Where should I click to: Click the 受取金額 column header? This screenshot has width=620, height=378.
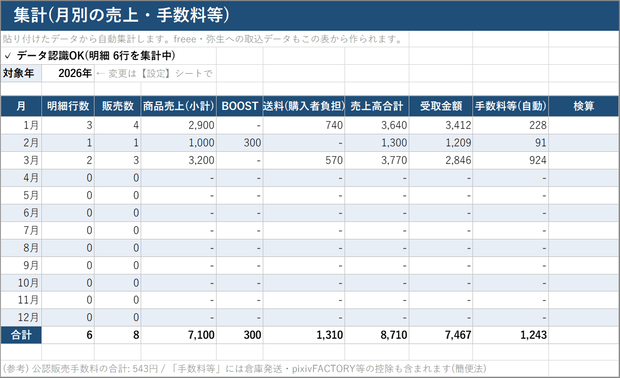pyautogui.click(x=440, y=106)
